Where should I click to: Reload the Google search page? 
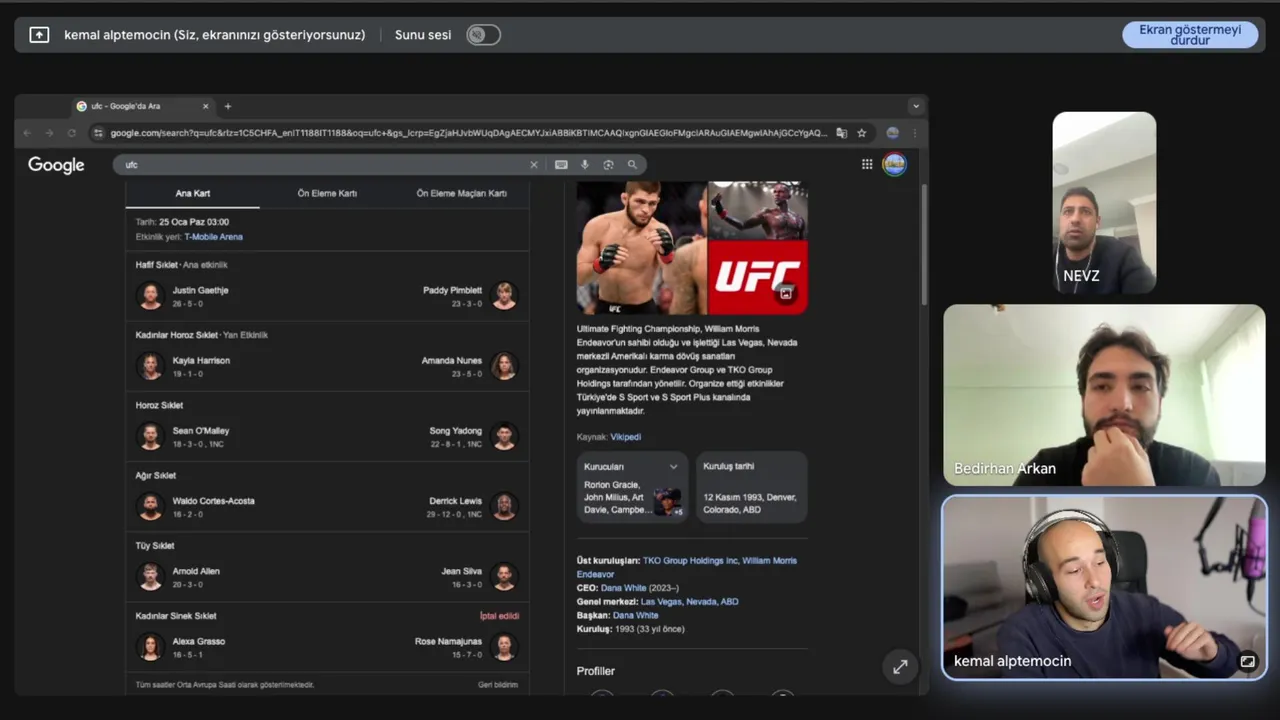click(x=71, y=133)
